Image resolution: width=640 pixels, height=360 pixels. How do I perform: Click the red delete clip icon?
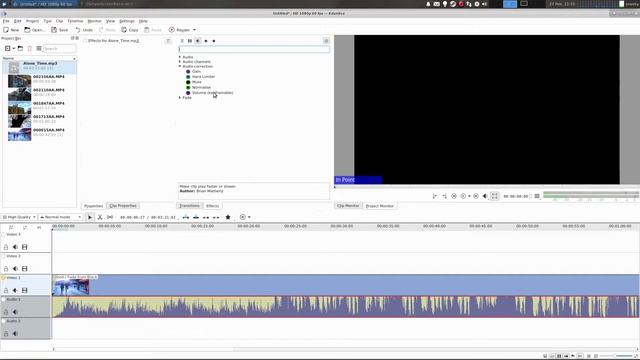(29, 49)
